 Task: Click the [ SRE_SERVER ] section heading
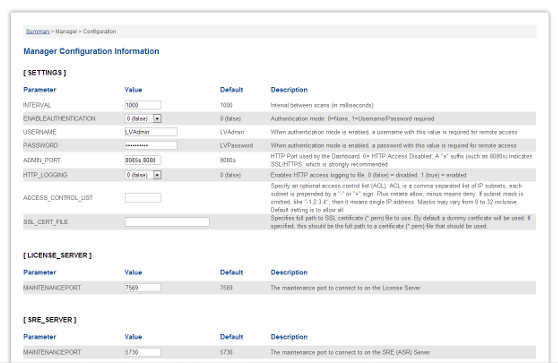(x=50, y=320)
